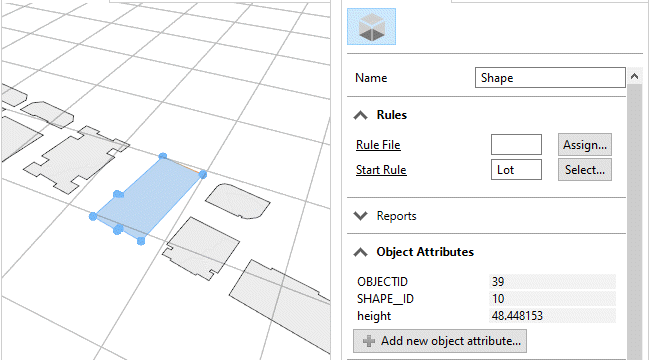Select the SHAPE__ID value 10
Screen dimensions: 650x360
coord(552,299)
